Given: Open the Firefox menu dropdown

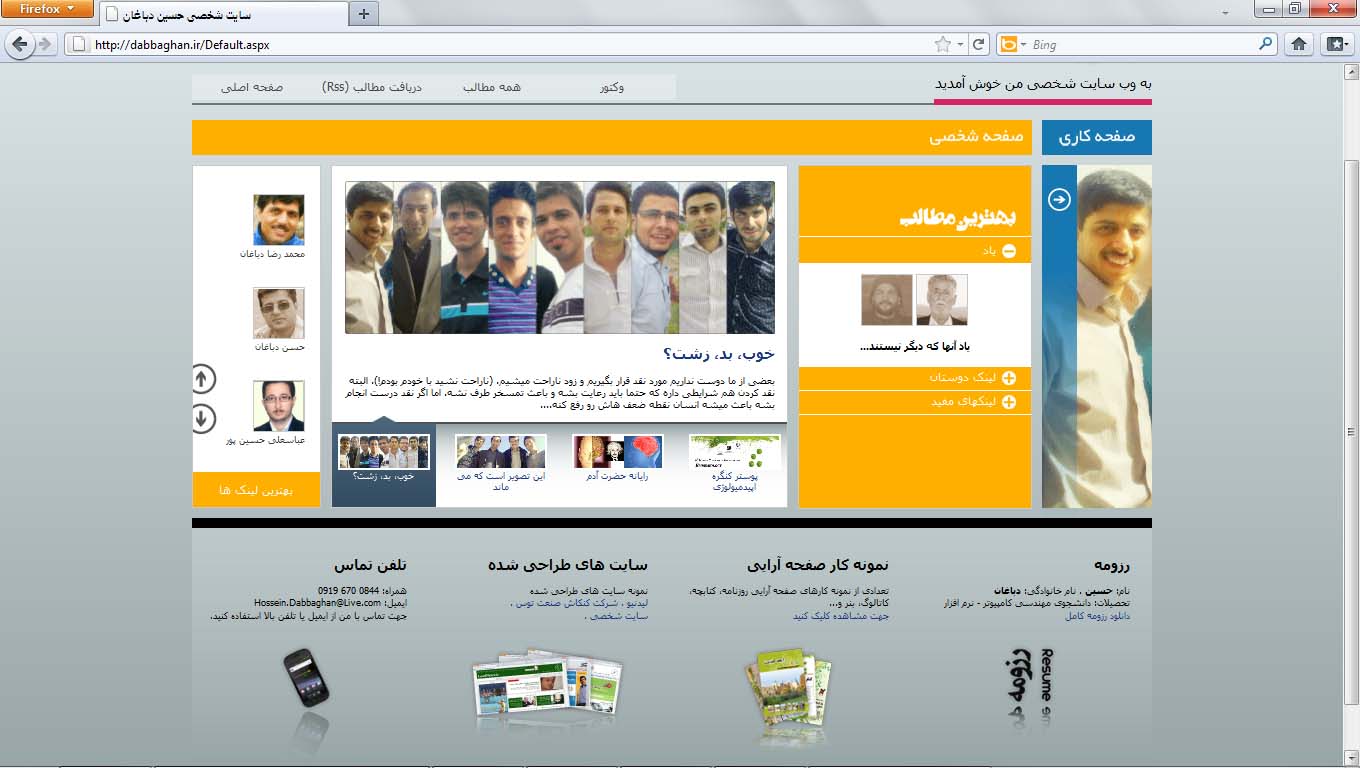Looking at the screenshot, I should [47, 9].
